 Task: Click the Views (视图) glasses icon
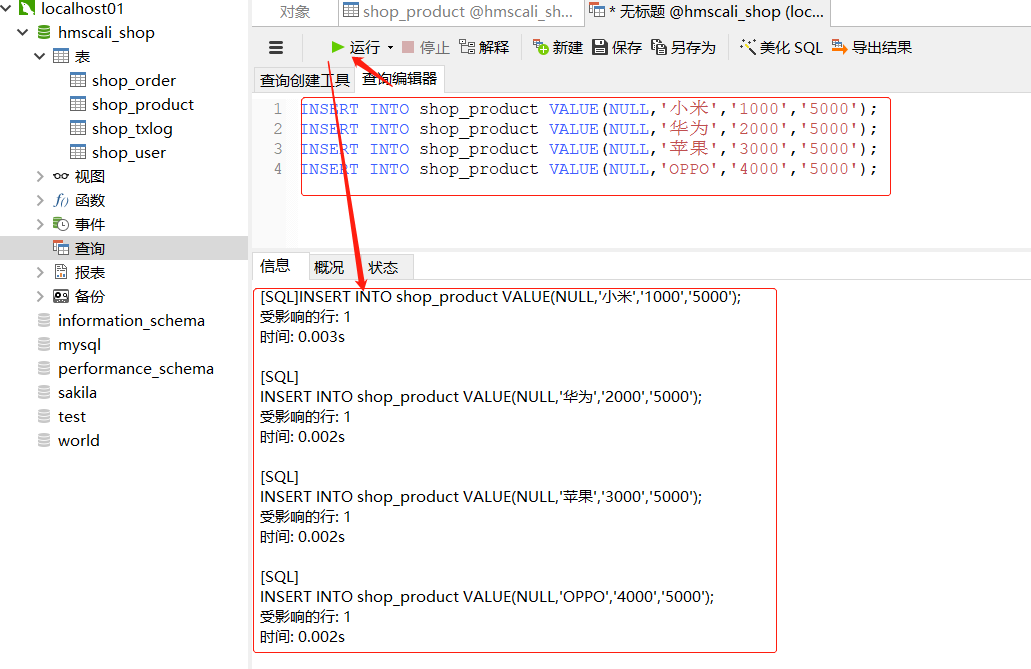pos(60,176)
